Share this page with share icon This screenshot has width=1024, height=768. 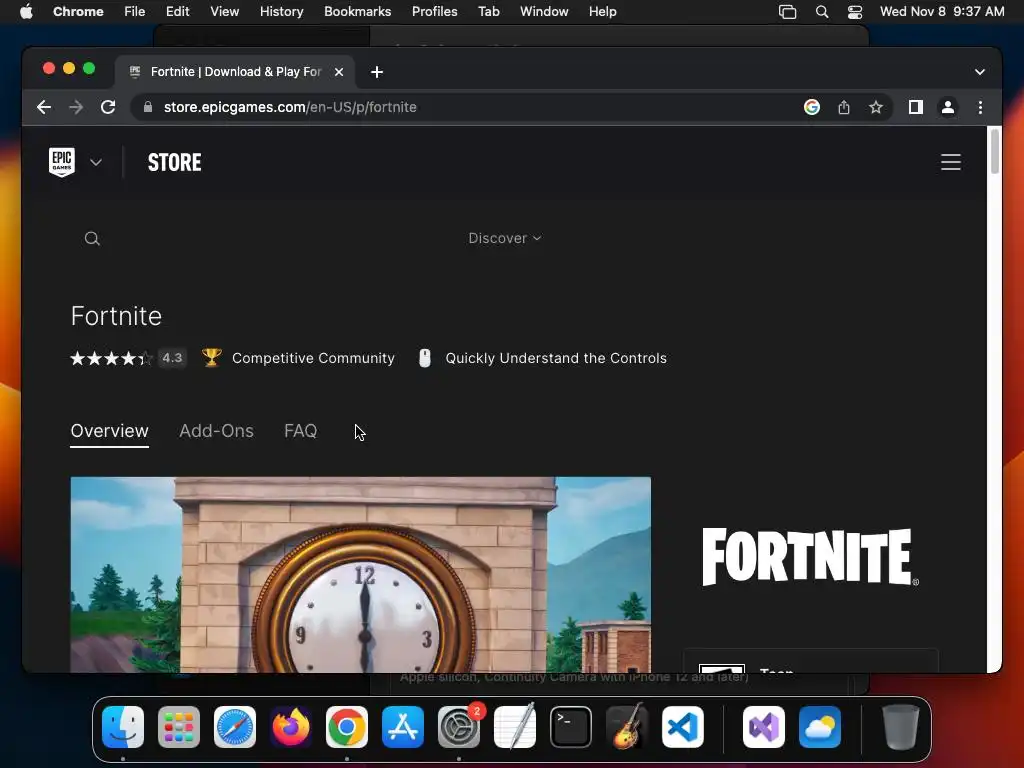[x=844, y=107]
